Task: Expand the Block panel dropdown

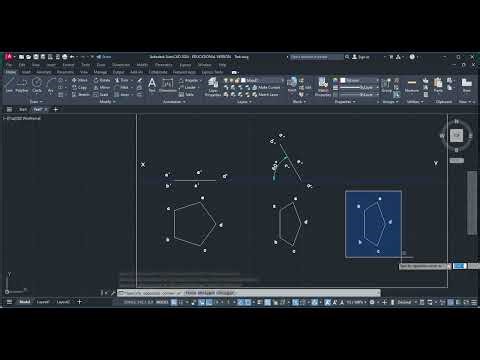Action: pos(299,102)
